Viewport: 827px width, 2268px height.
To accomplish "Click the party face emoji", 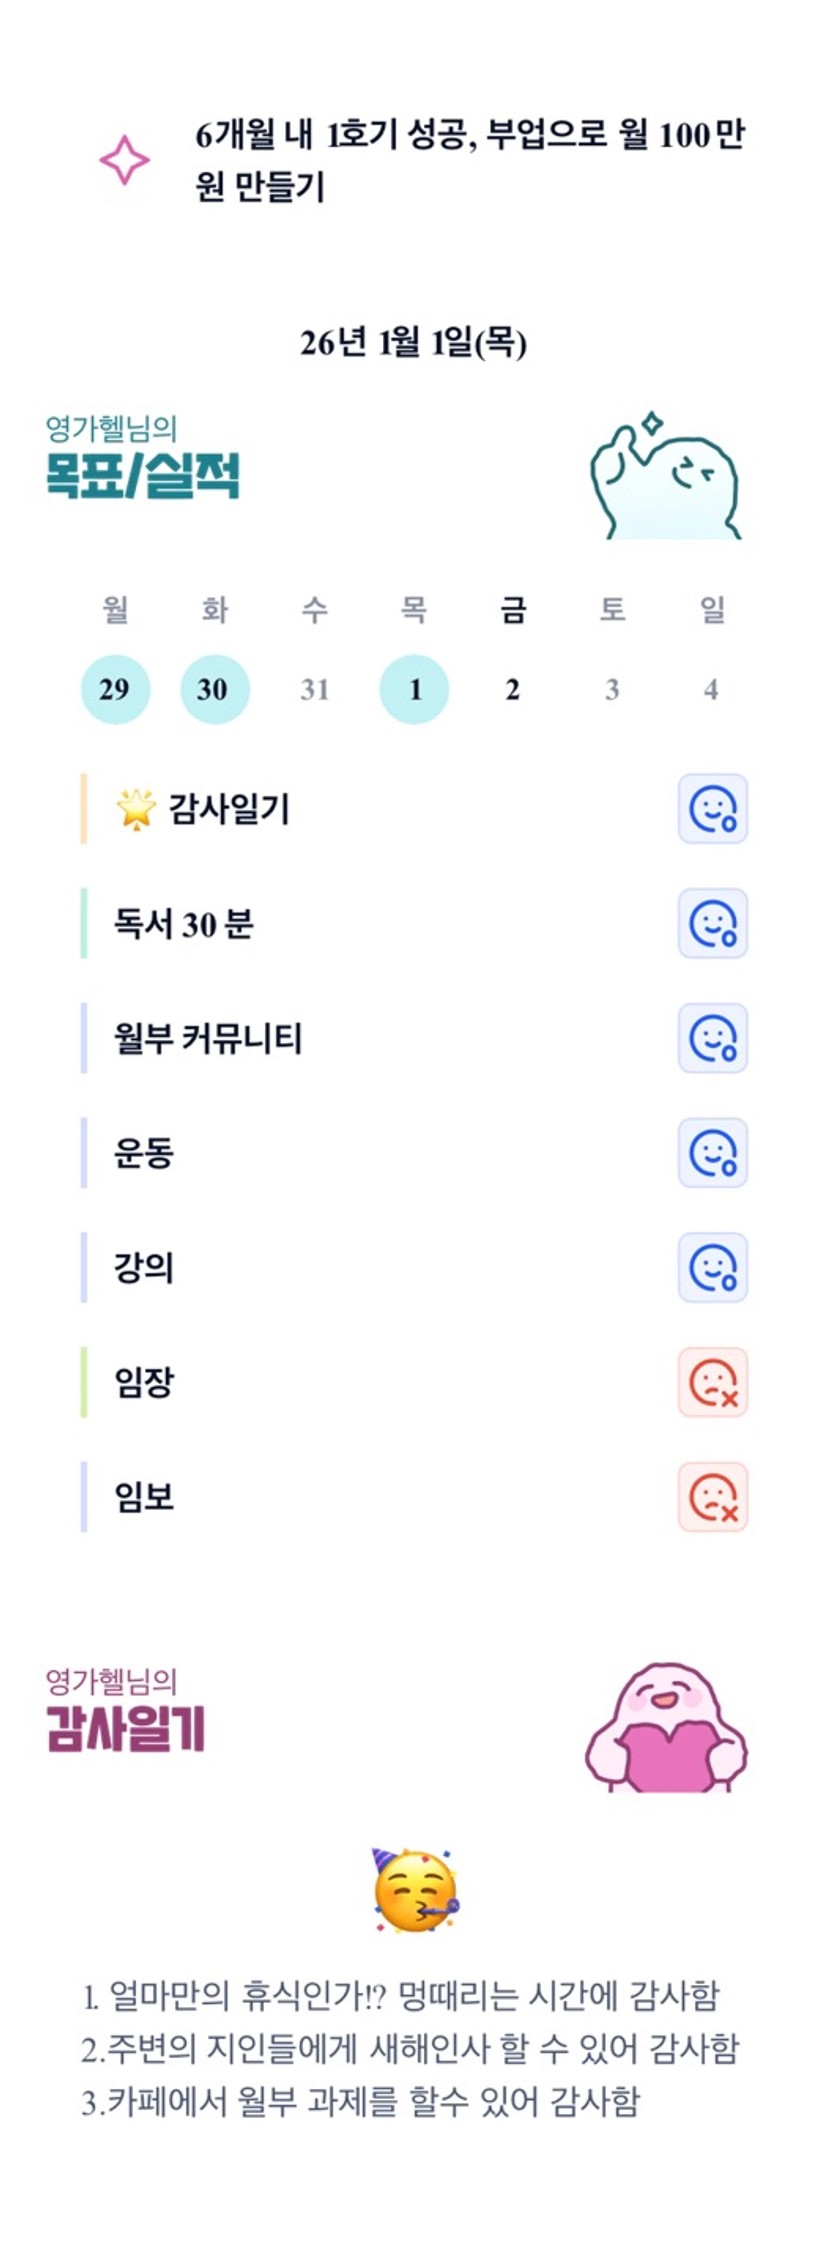I will click(x=414, y=1891).
